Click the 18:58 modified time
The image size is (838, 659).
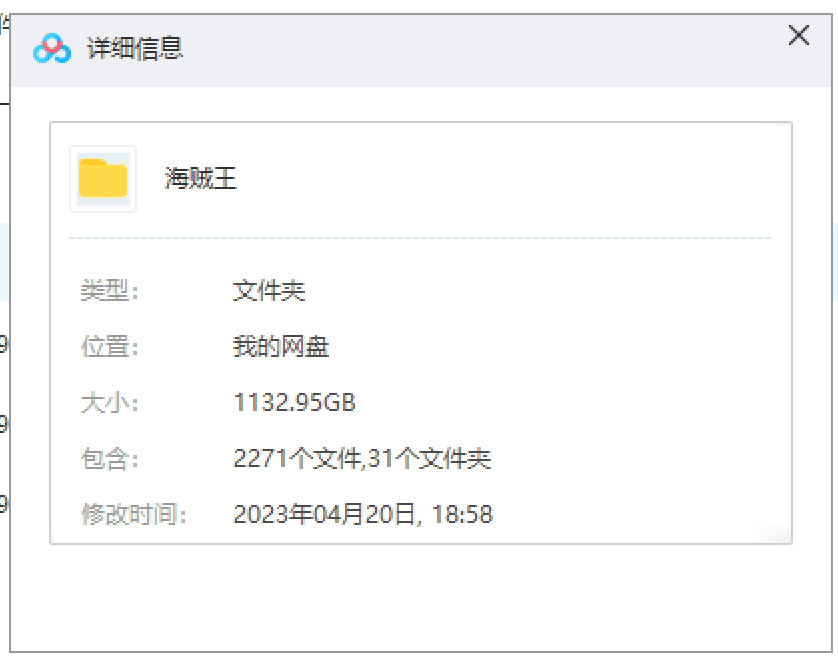pyautogui.click(x=462, y=514)
